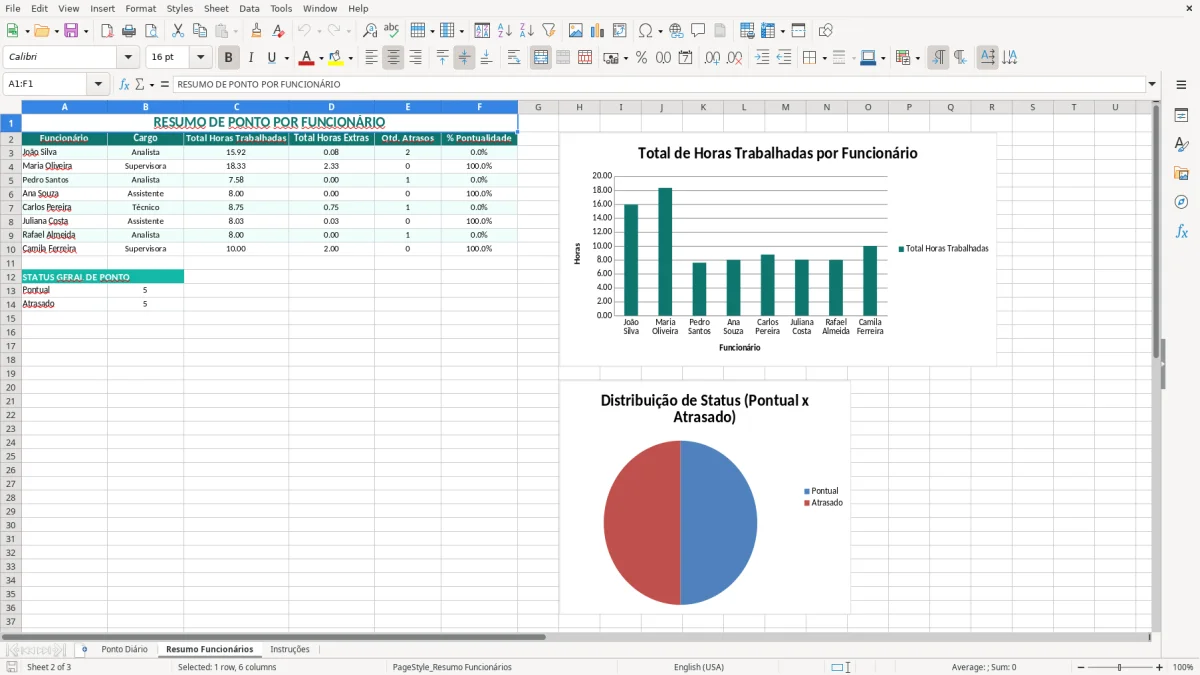The width and height of the screenshot is (1200, 675).
Task: Open the Insert menu
Action: pyautogui.click(x=102, y=8)
